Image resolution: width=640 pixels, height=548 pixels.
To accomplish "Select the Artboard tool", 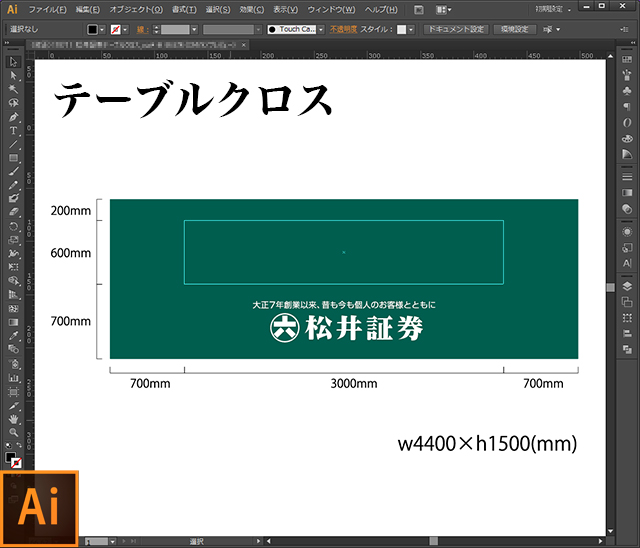I will coord(13,392).
